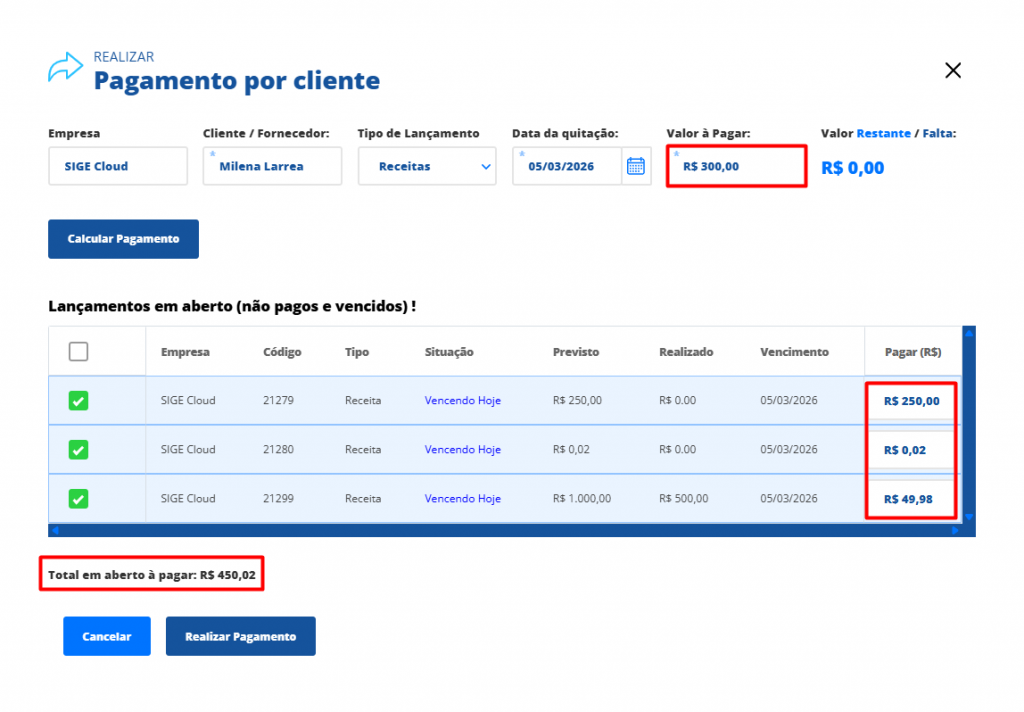Screen dimensions: 1024x712
Task: Close the Pagamento por cliente dialog
Action: click(953, 70)
